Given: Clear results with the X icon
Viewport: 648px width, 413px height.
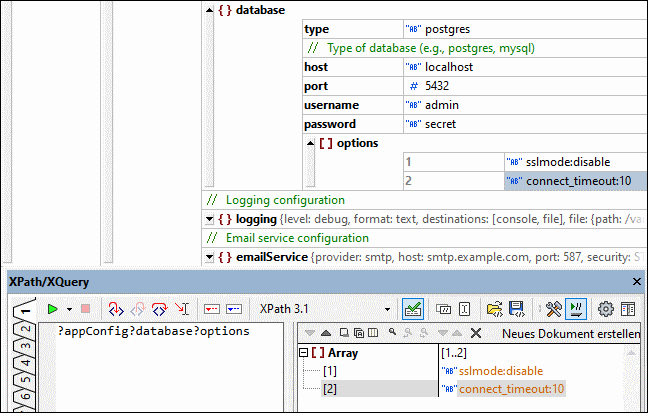Looking at the screenshot, I should pos(475,333).
